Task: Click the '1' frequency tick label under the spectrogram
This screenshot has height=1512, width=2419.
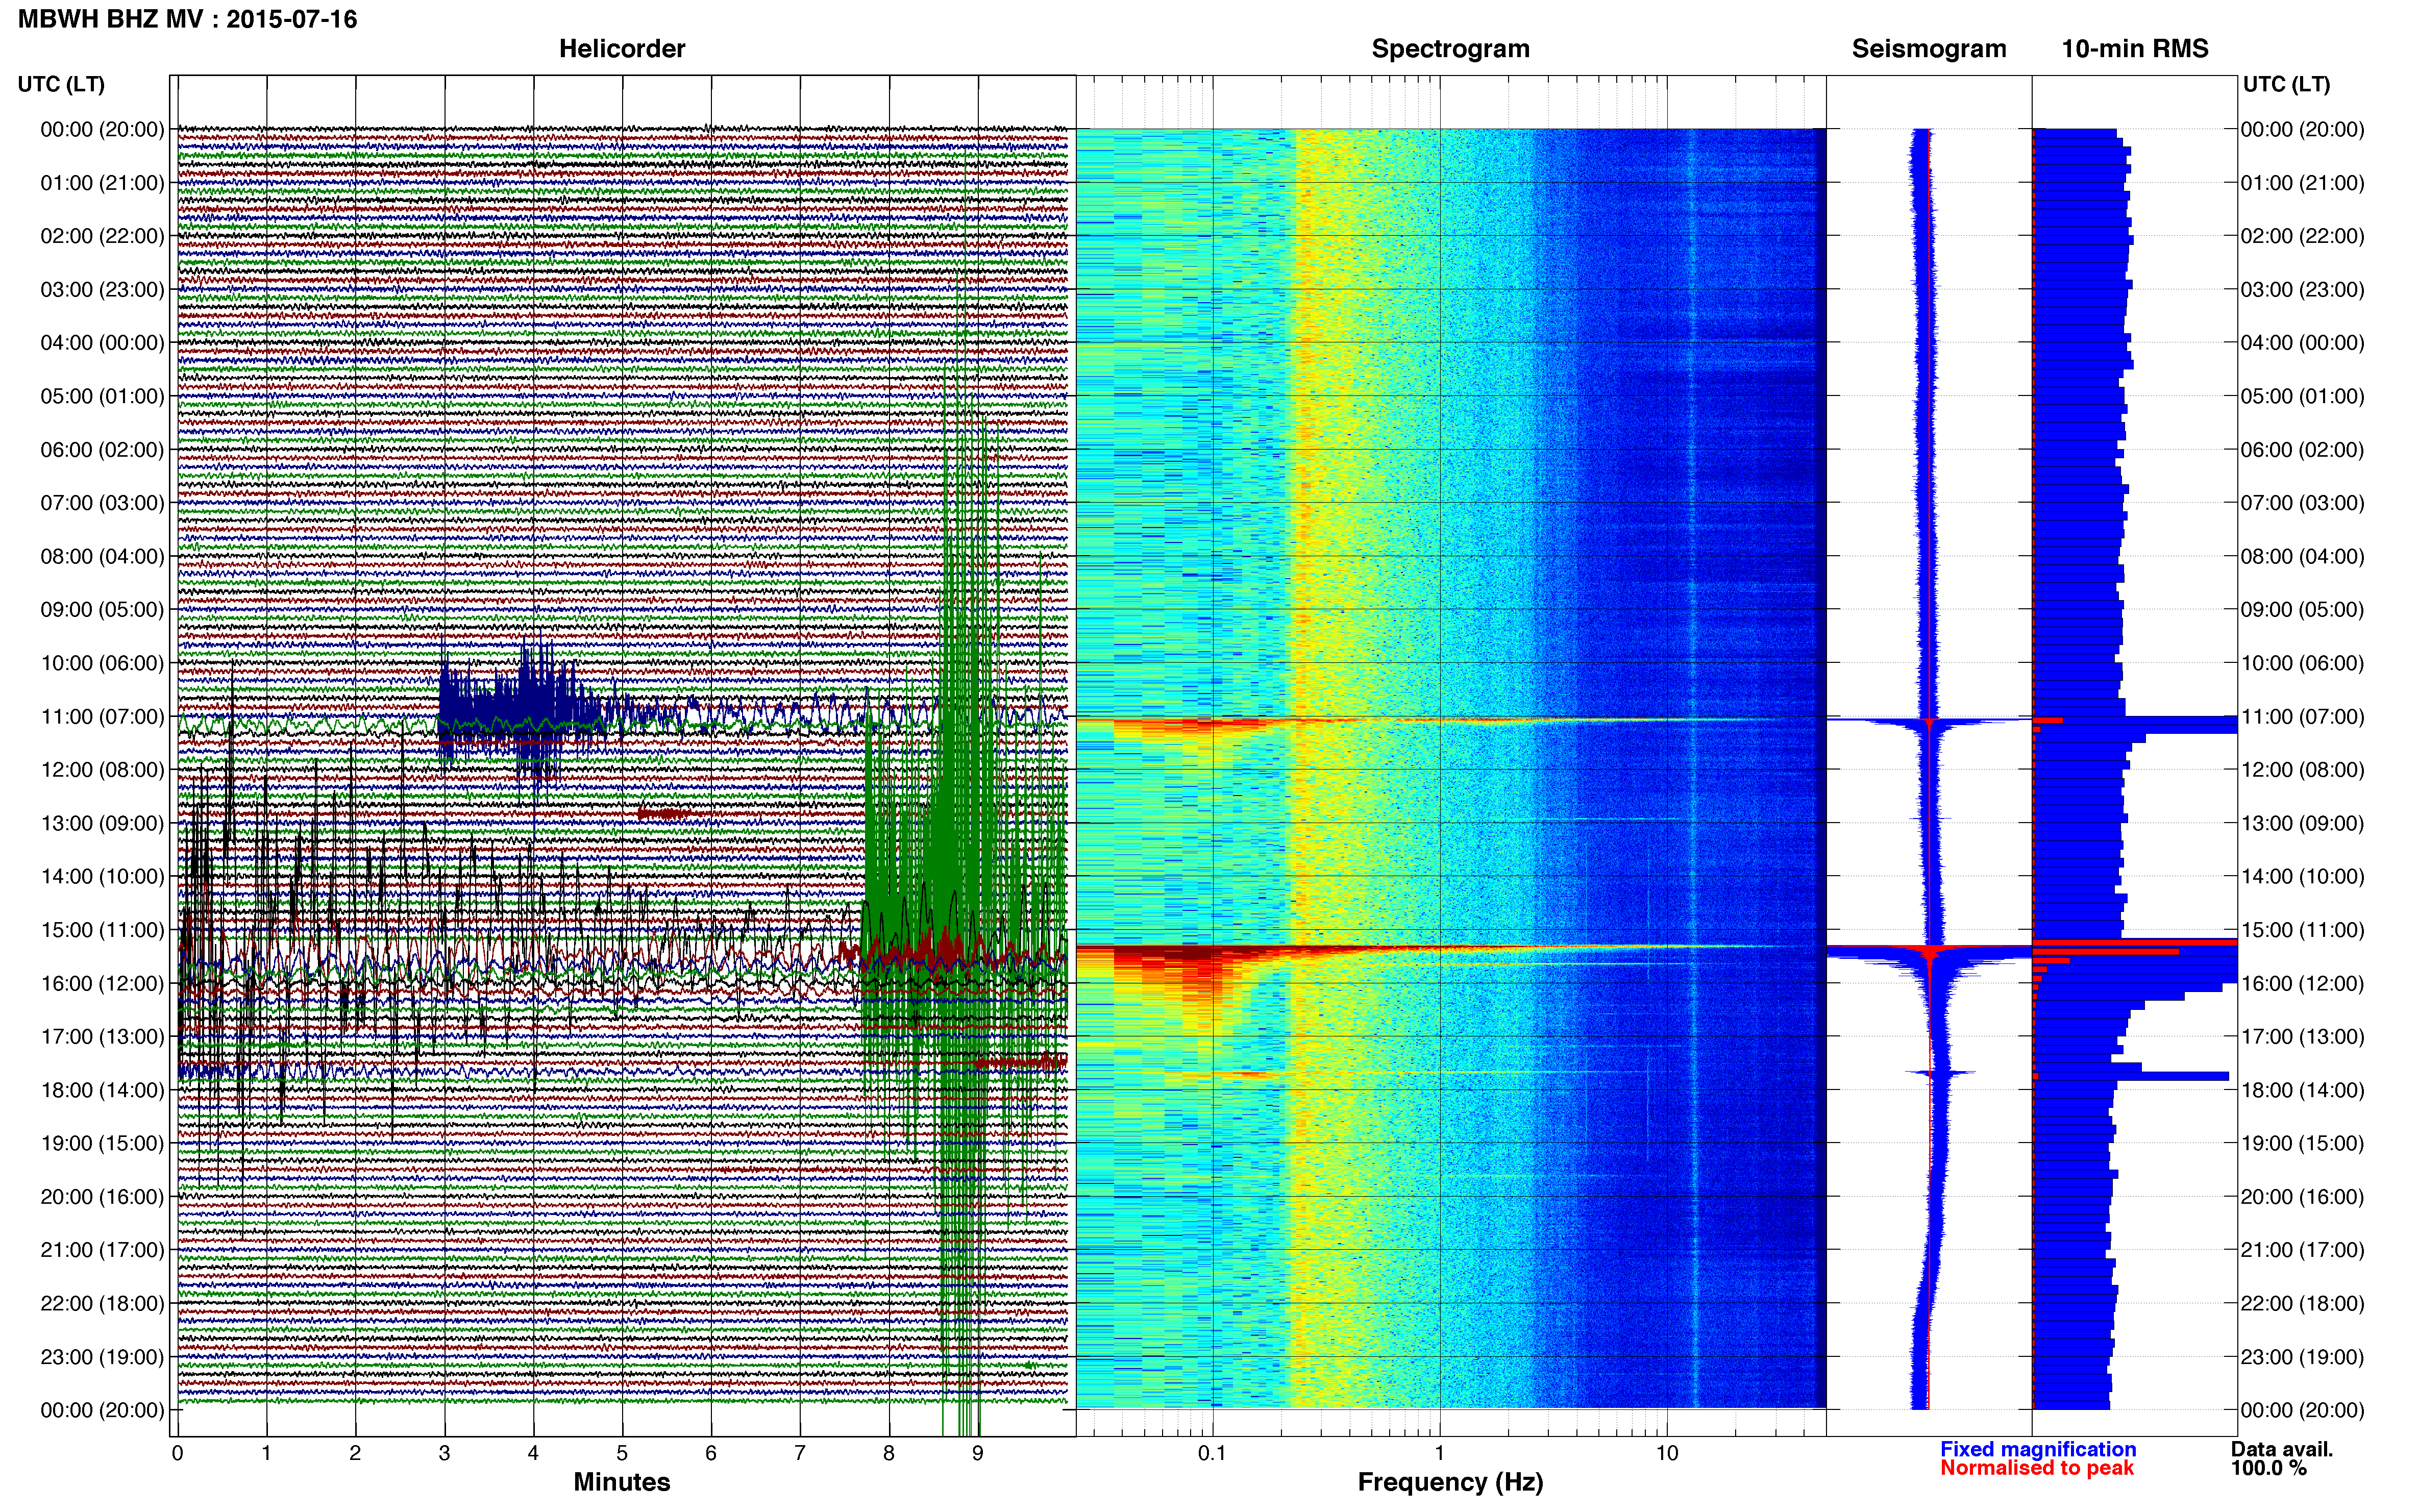Action: tap(1440, 1453)
